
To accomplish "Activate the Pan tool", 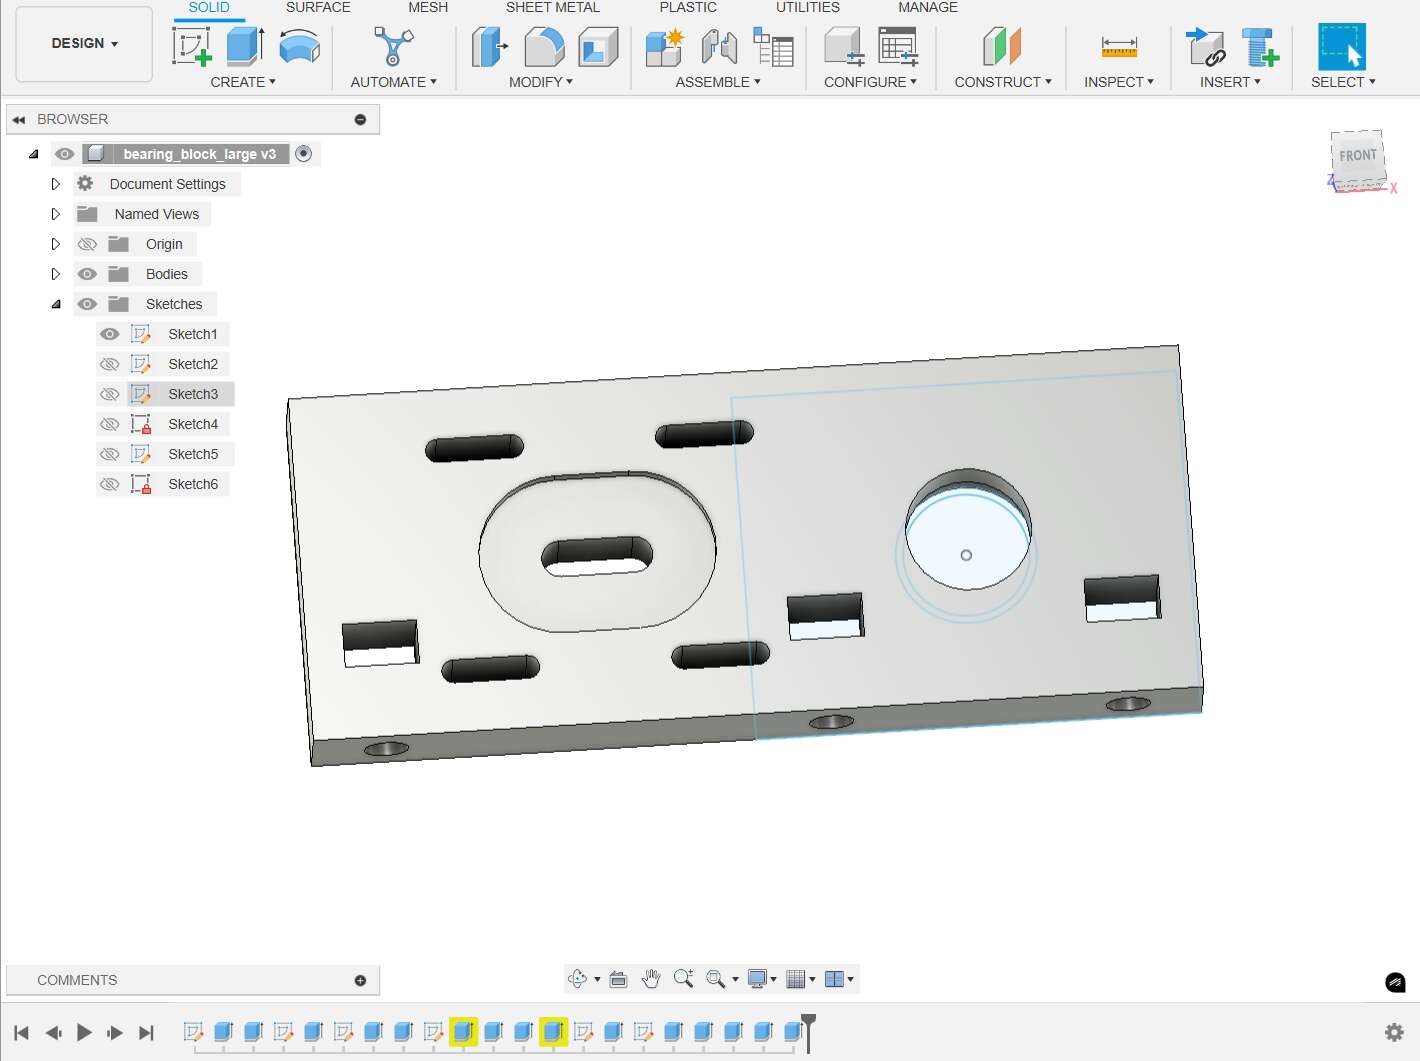I will [651, 978].
